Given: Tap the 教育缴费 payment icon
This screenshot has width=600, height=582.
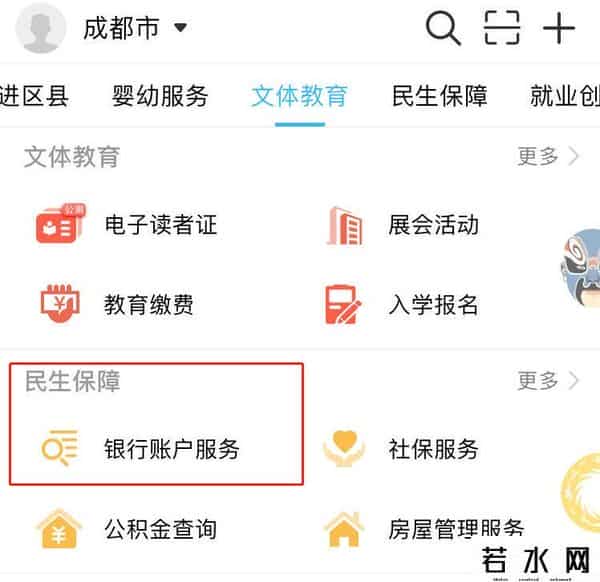Looking at the screenshot, I should pyautogui.click(x=60, y=304).
